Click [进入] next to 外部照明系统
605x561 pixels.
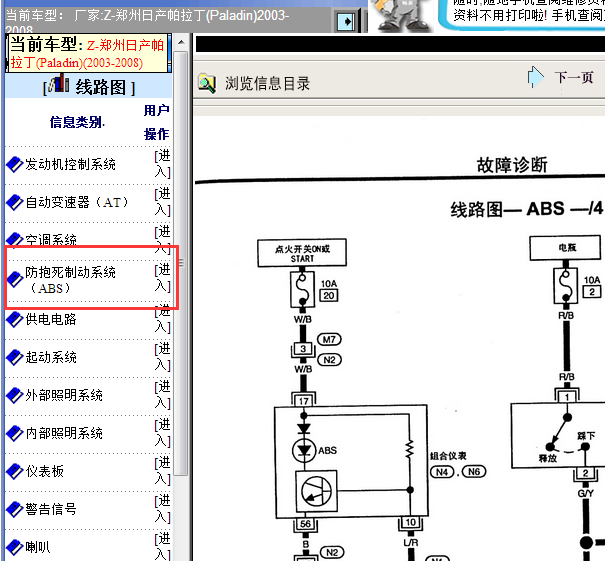click(x=162, y=395)
